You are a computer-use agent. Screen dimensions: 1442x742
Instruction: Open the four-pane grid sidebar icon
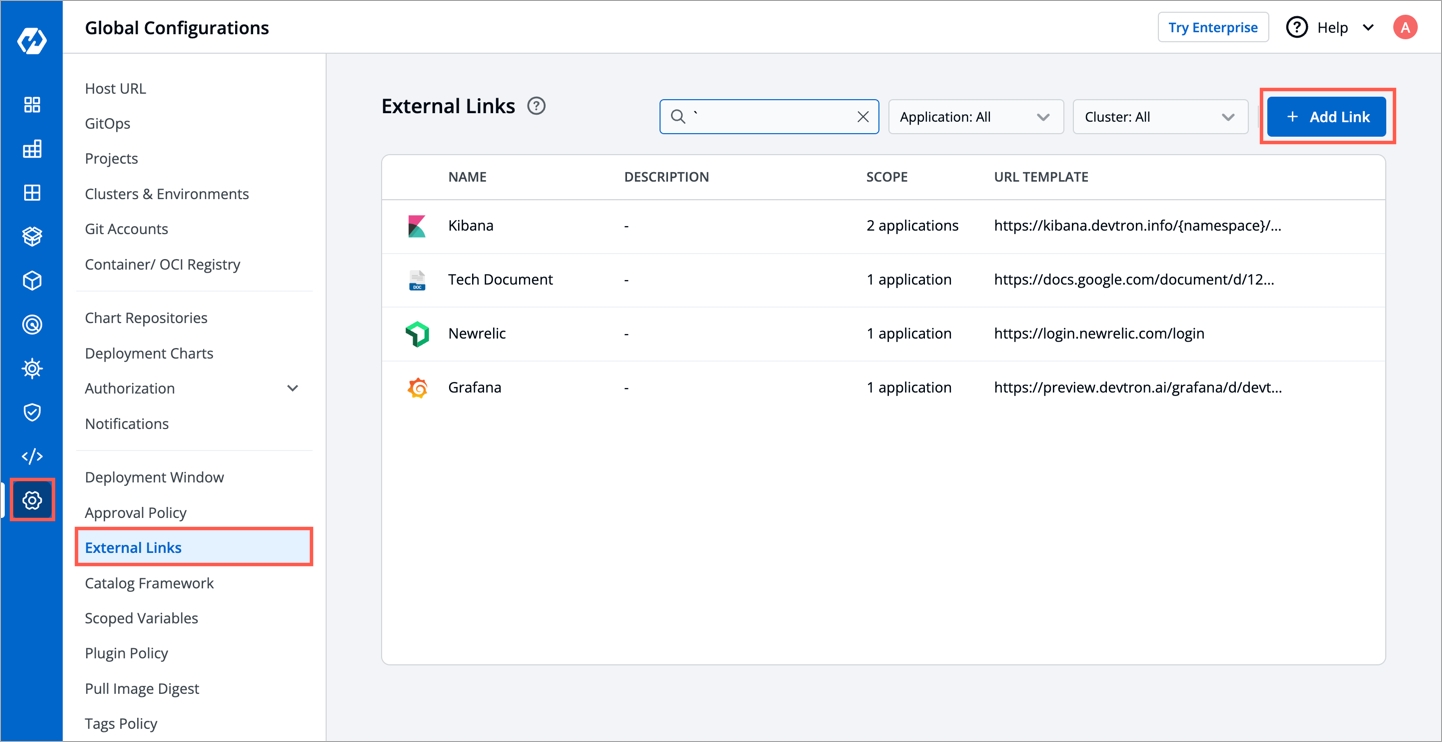(32, 193)
